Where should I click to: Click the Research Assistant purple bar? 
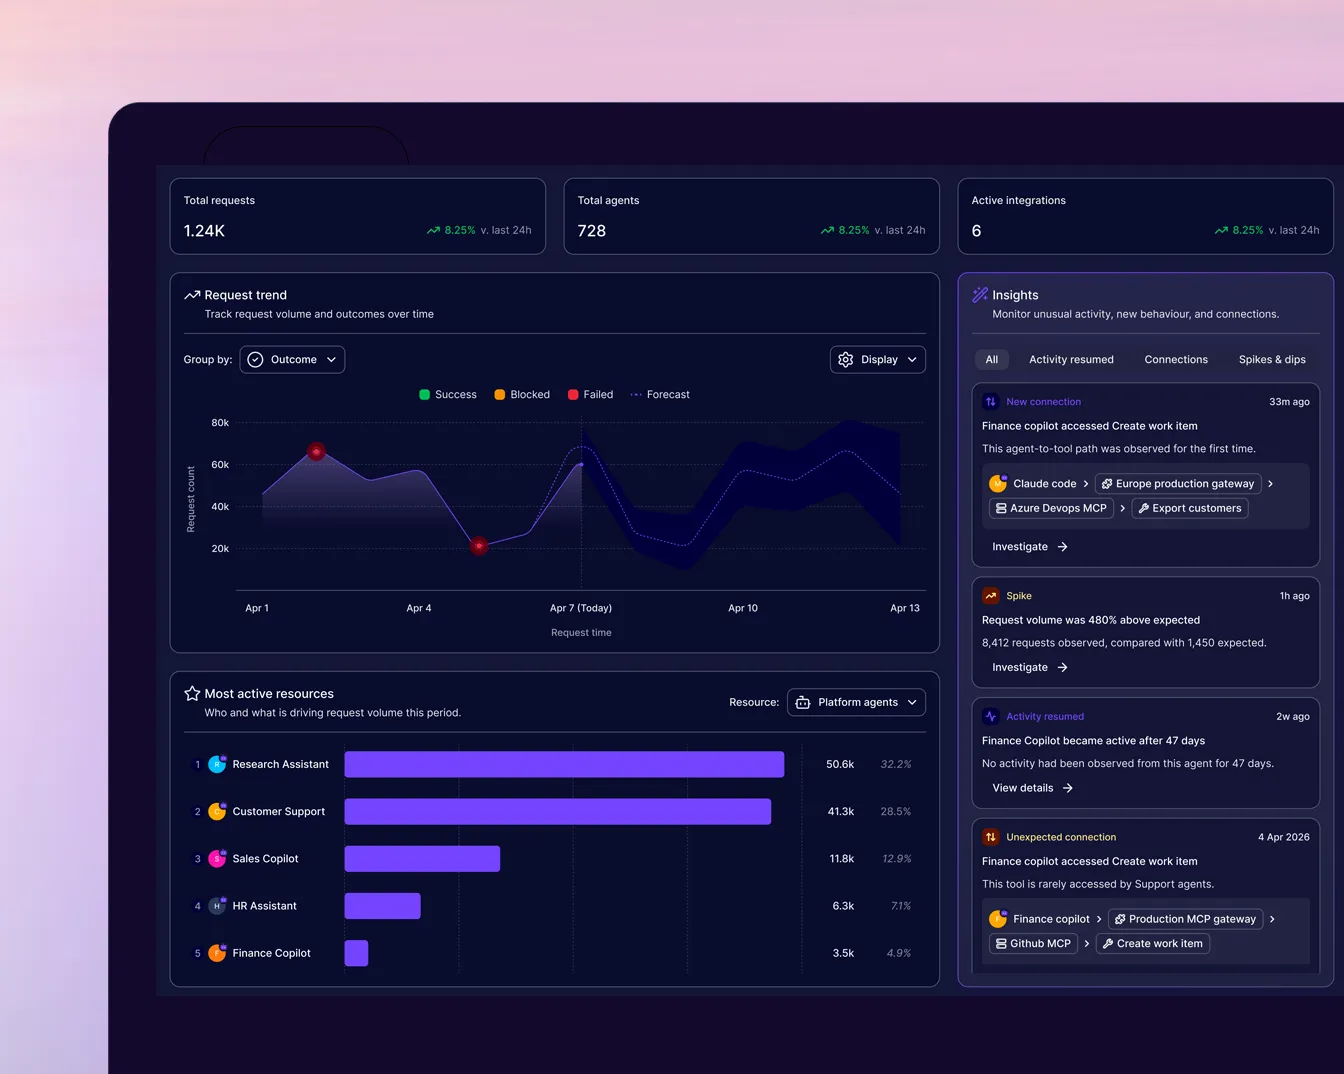pos(564,764)
